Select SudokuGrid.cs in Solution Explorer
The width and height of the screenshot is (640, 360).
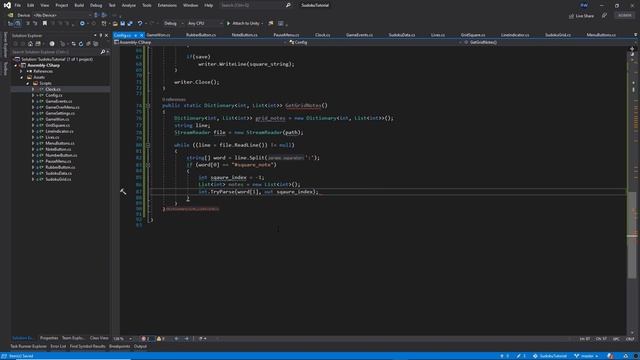(x=58, y=179)
